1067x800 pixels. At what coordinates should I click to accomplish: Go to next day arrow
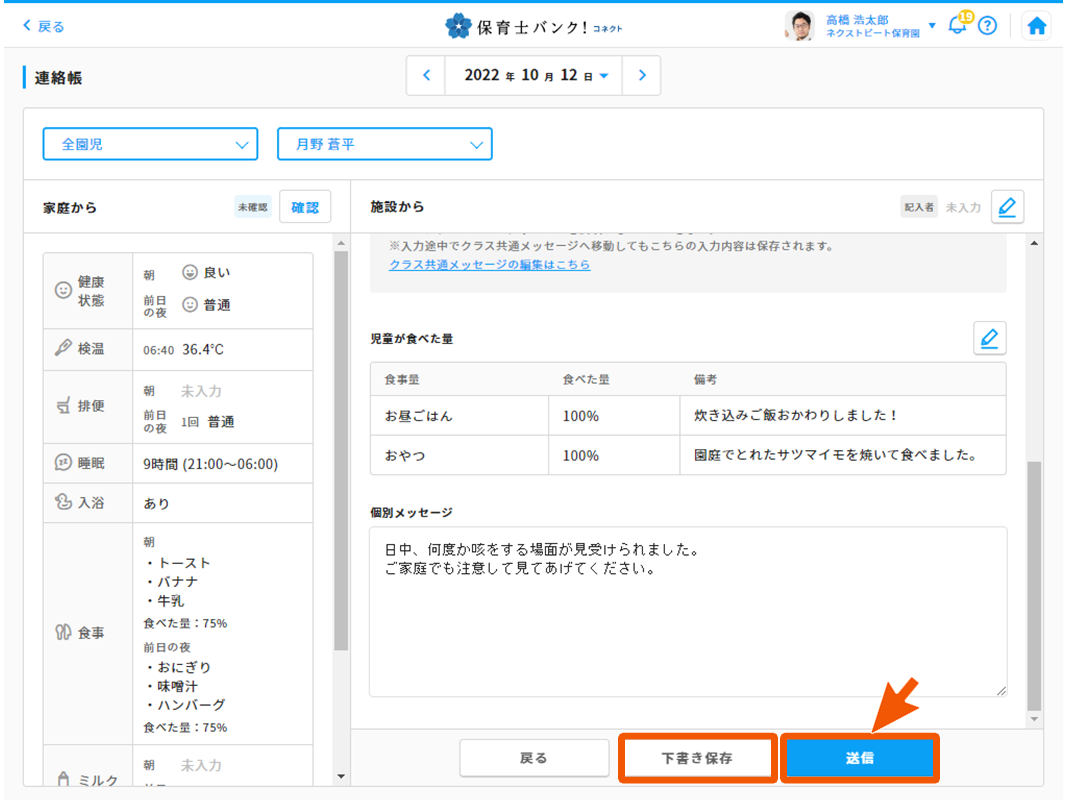point(641,76)
